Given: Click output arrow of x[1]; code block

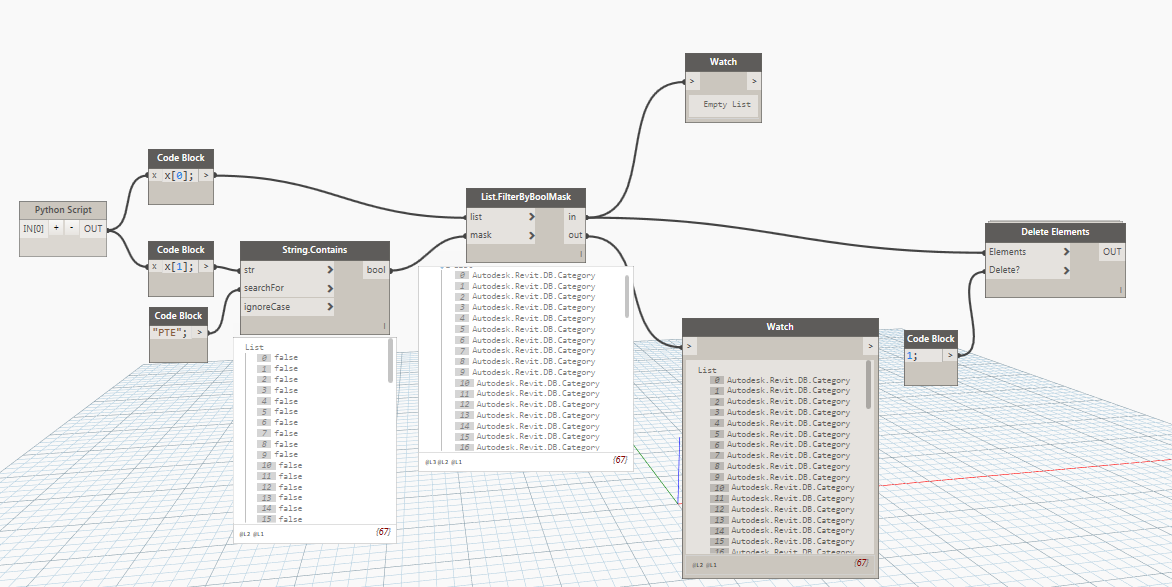Looking at the screenshot, I should point(206,266).
